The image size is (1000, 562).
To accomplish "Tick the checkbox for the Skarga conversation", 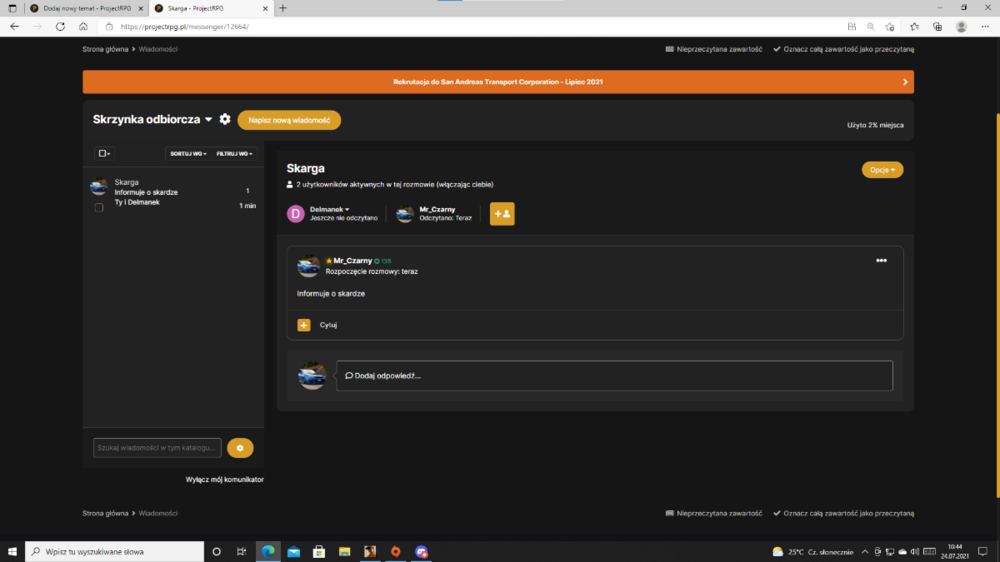I will click(99, 207).
